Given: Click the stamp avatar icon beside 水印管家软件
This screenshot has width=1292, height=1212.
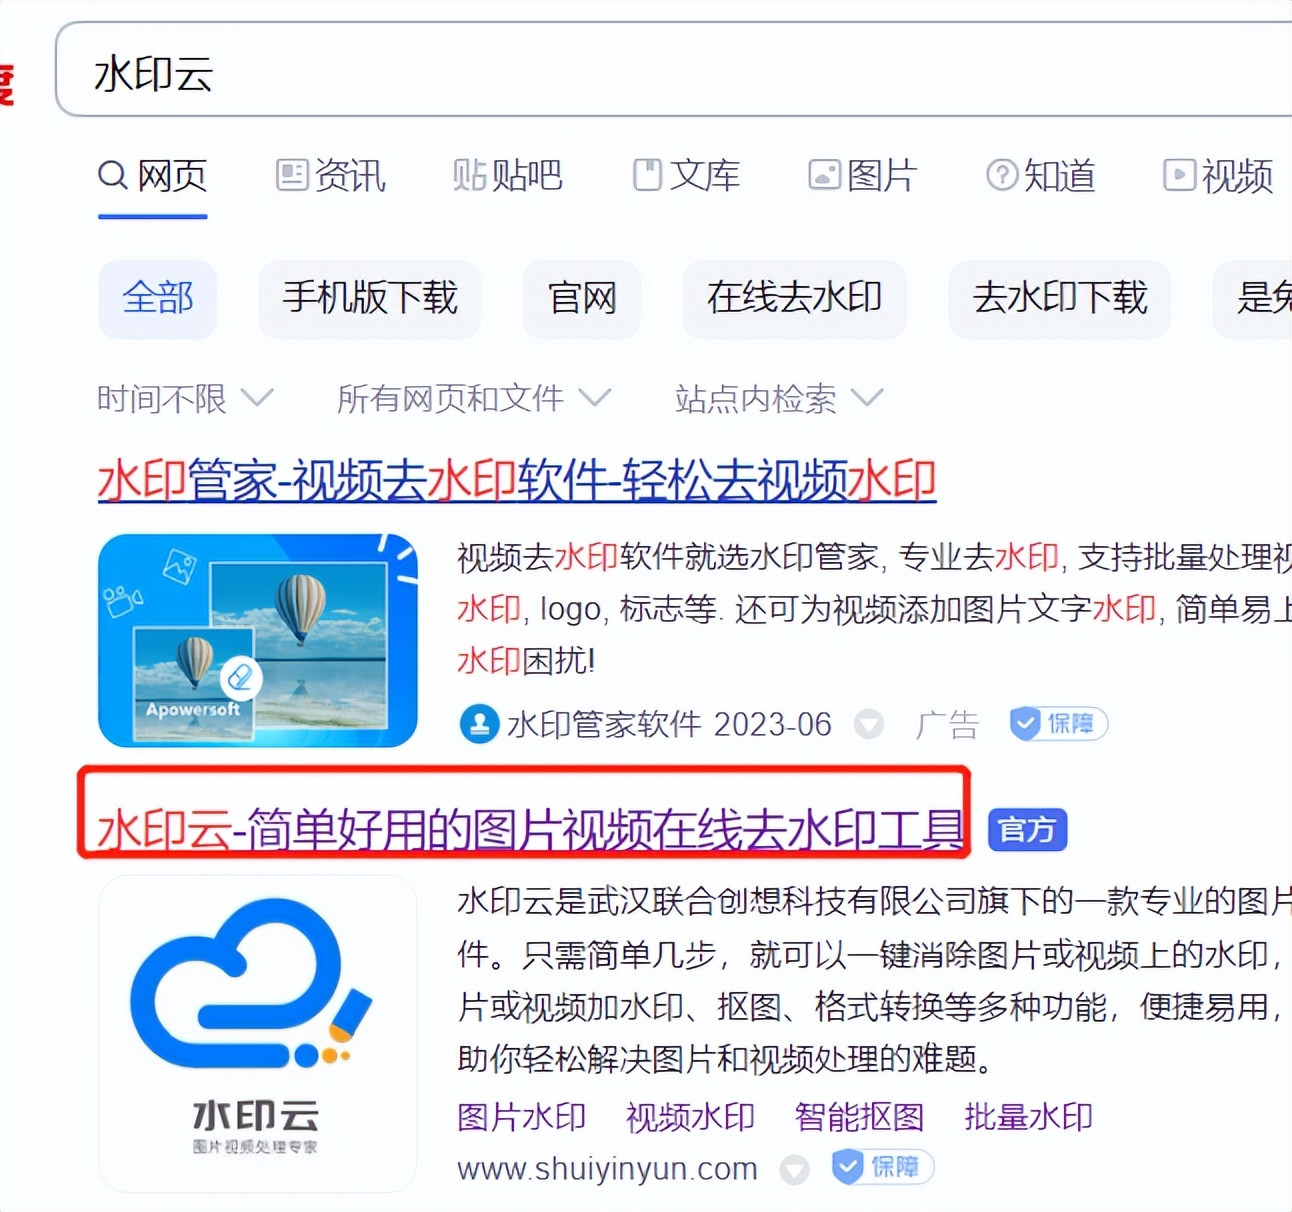Looking at the screenshot, I should click(x=480, y=723).
